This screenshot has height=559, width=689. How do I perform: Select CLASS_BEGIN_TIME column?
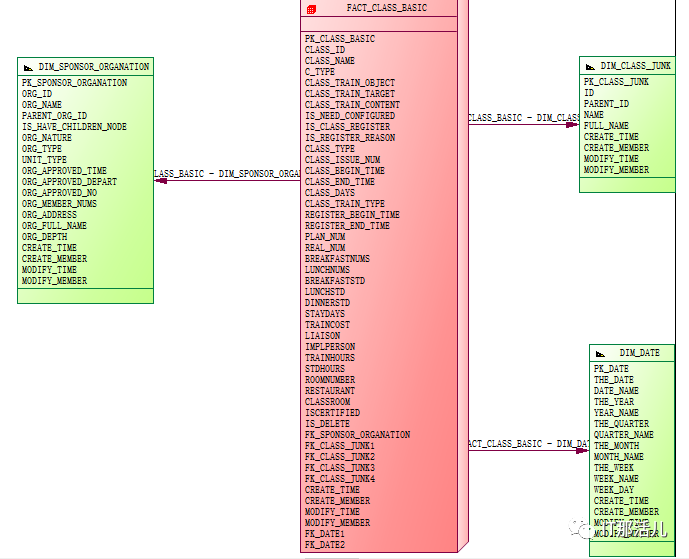click(345, 171)
